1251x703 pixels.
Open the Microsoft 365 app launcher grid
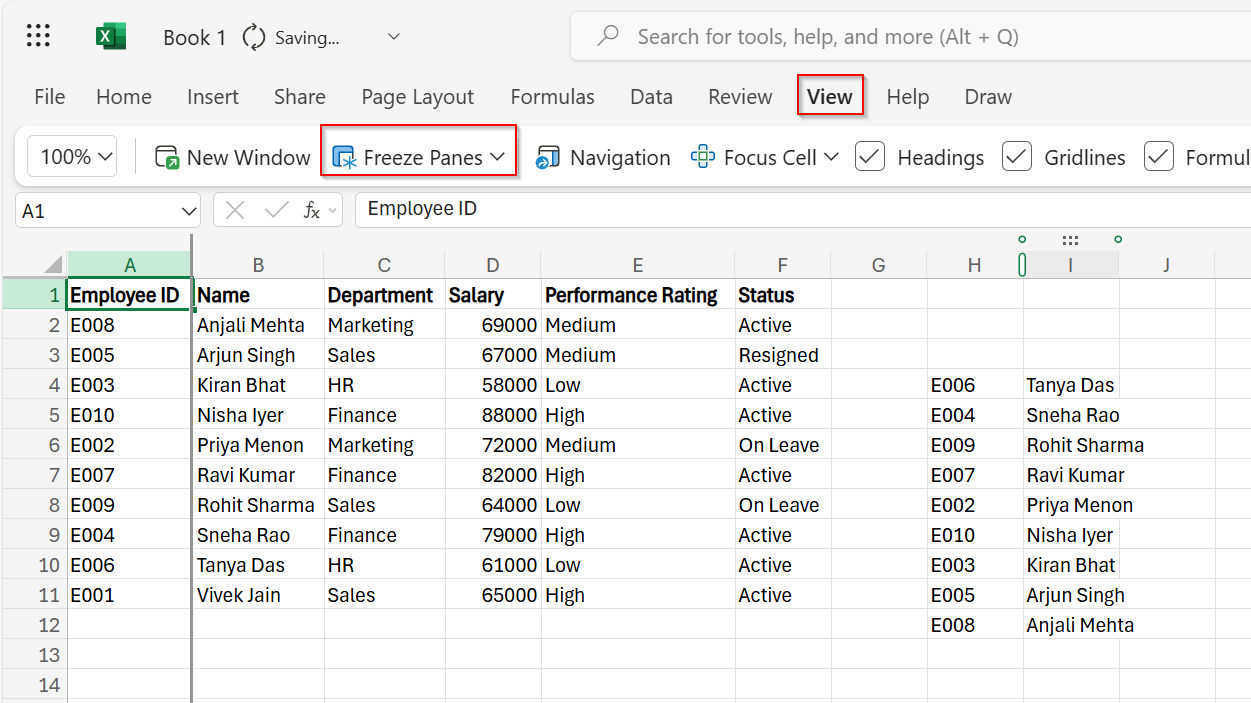(x=37, y=35)
